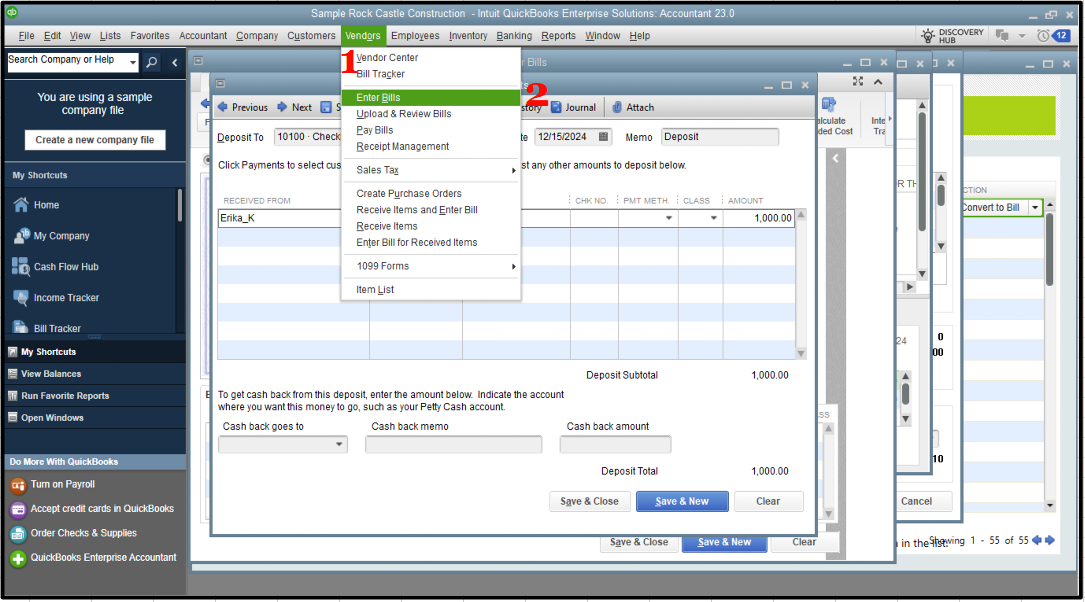
Task: Expand the Sales Tax submenu
Action: (x=430, y=170)
